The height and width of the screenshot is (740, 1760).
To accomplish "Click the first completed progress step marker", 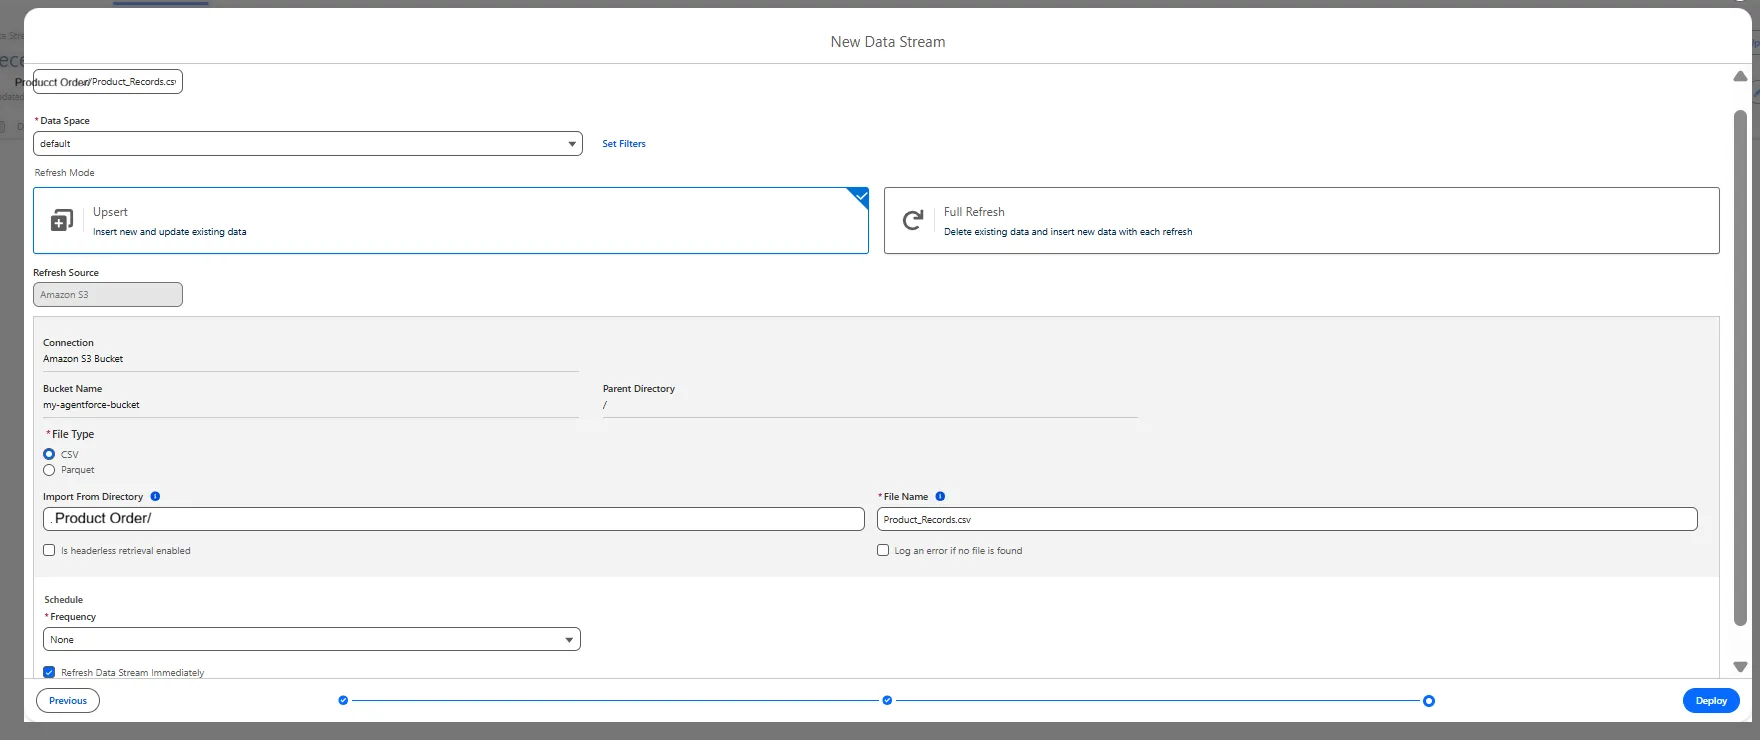I will (x=343, y=700).
